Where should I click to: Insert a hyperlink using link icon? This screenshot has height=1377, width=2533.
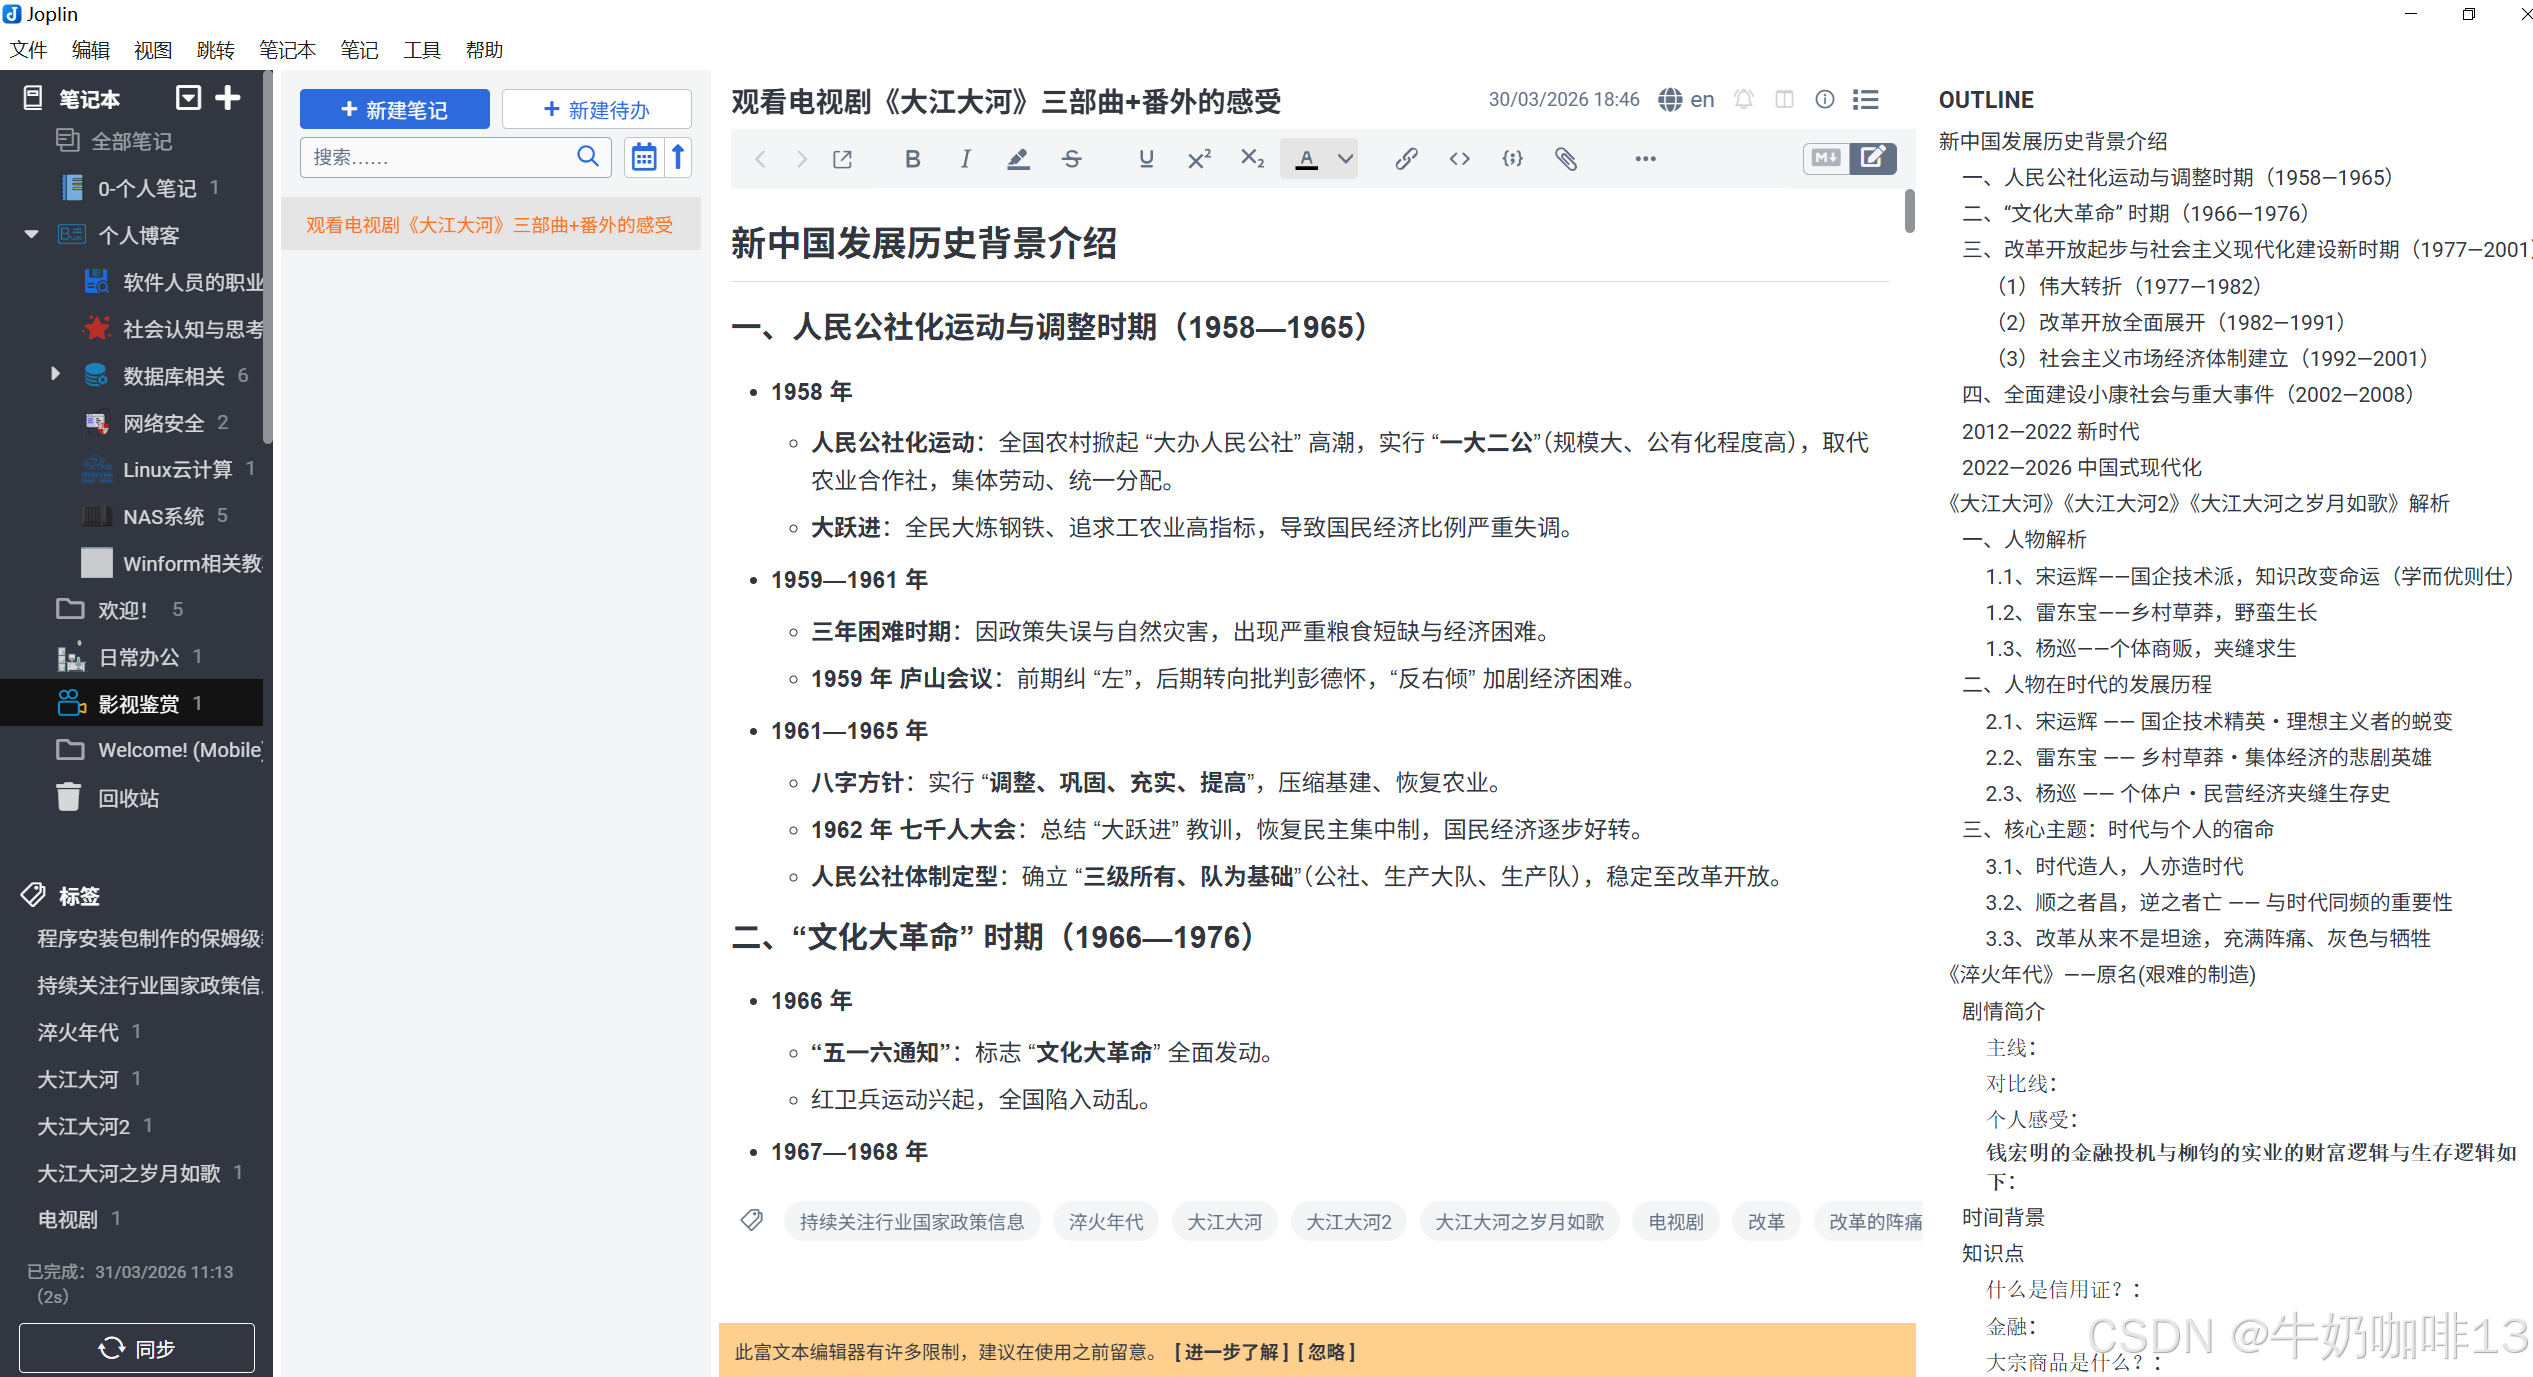pyautogui.click(x=1406, y=159)
